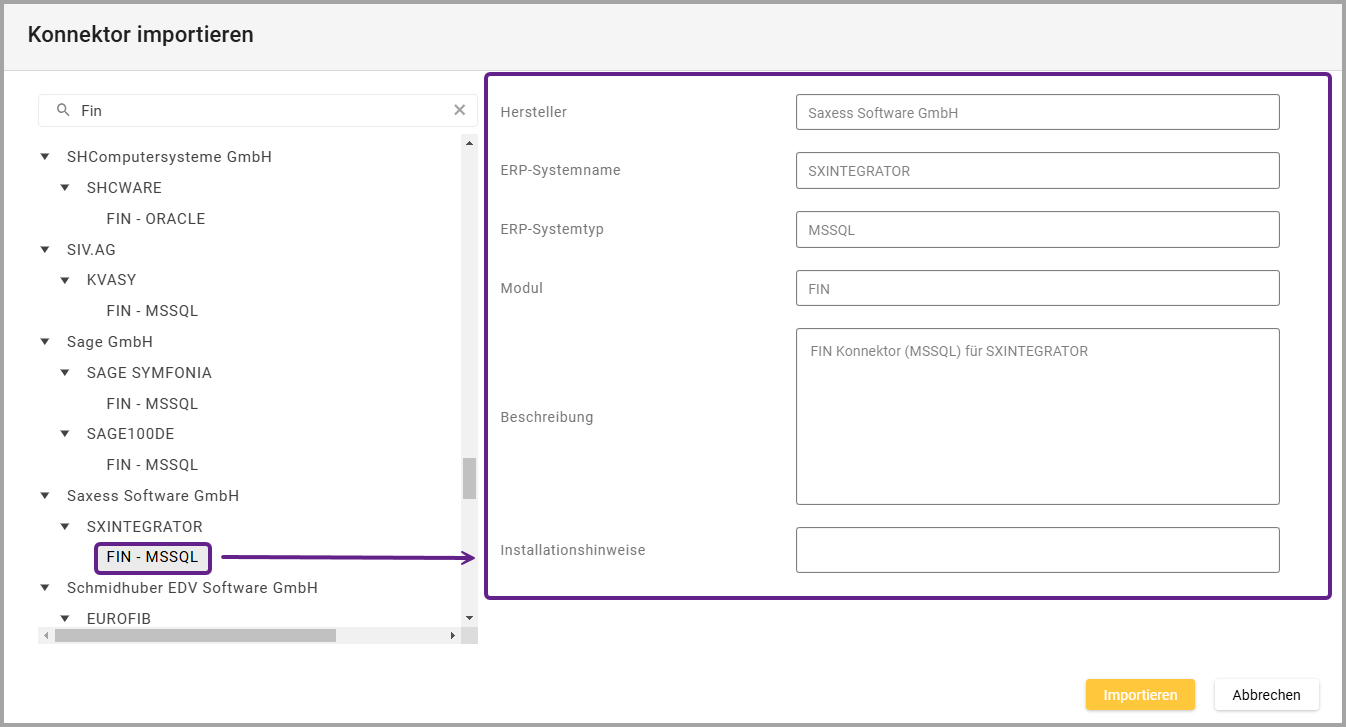1346x727 pixels.
Task: Select FIN - MSSQL under KVASY
Action: pyautogui.click(x=152, y=311)
